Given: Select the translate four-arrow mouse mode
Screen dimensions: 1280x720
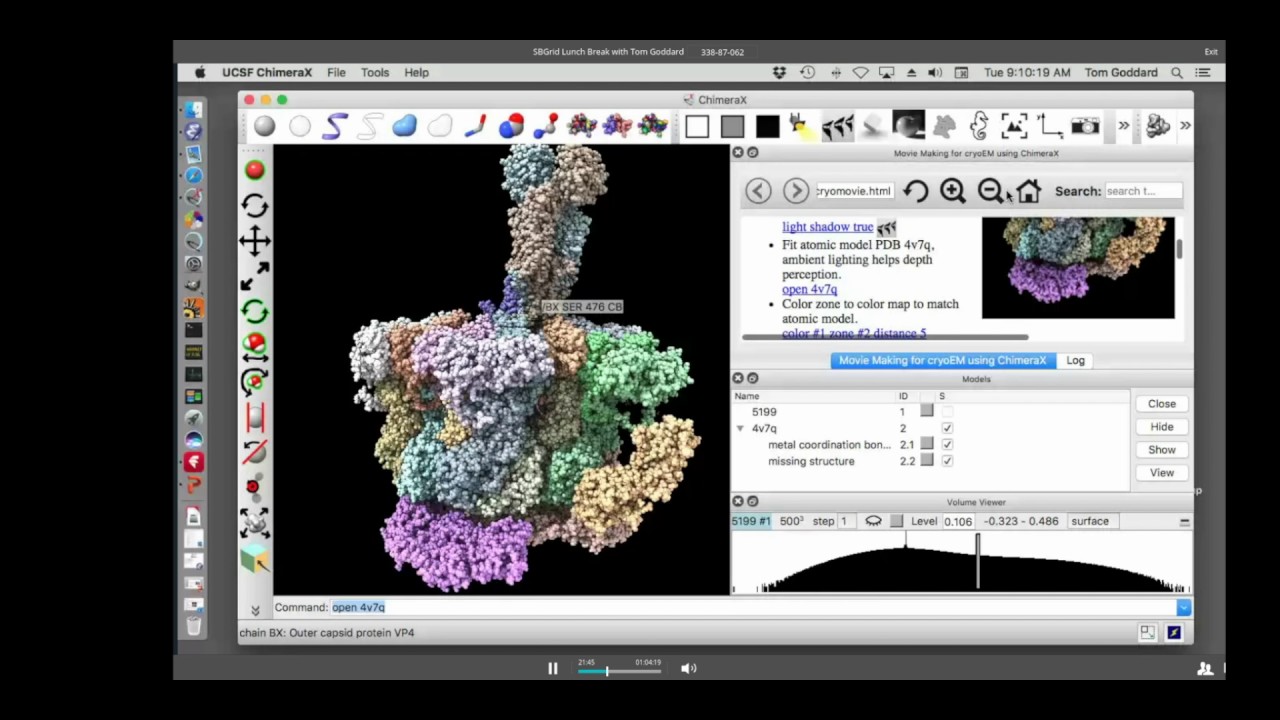Looking at the screenshot, I should tap(255, 241).
